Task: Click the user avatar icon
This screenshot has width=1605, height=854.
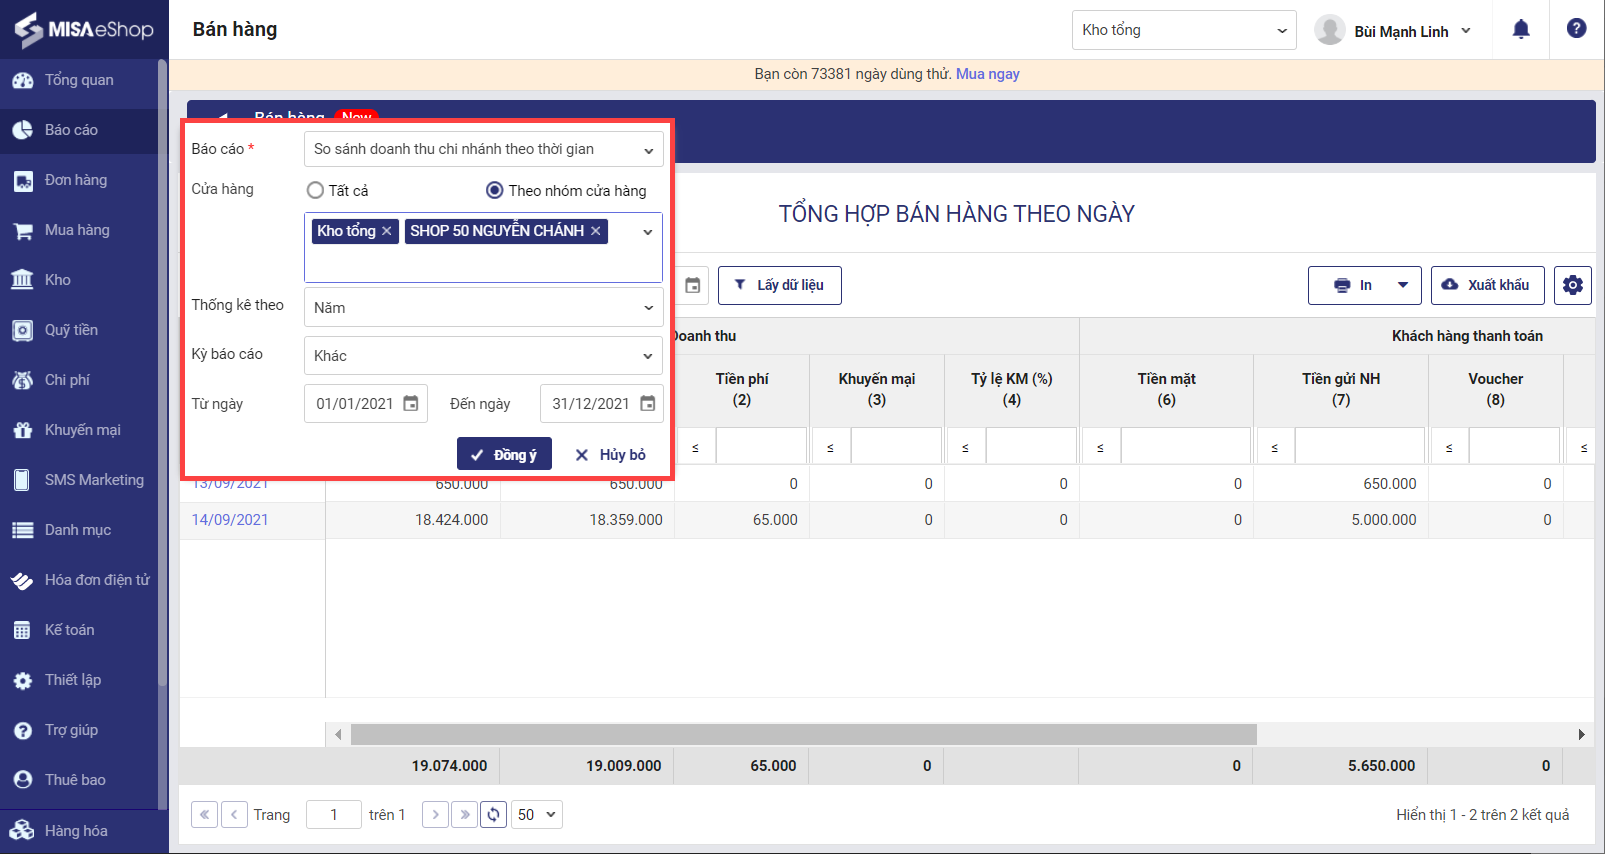Action: [x=1329, y=30]
